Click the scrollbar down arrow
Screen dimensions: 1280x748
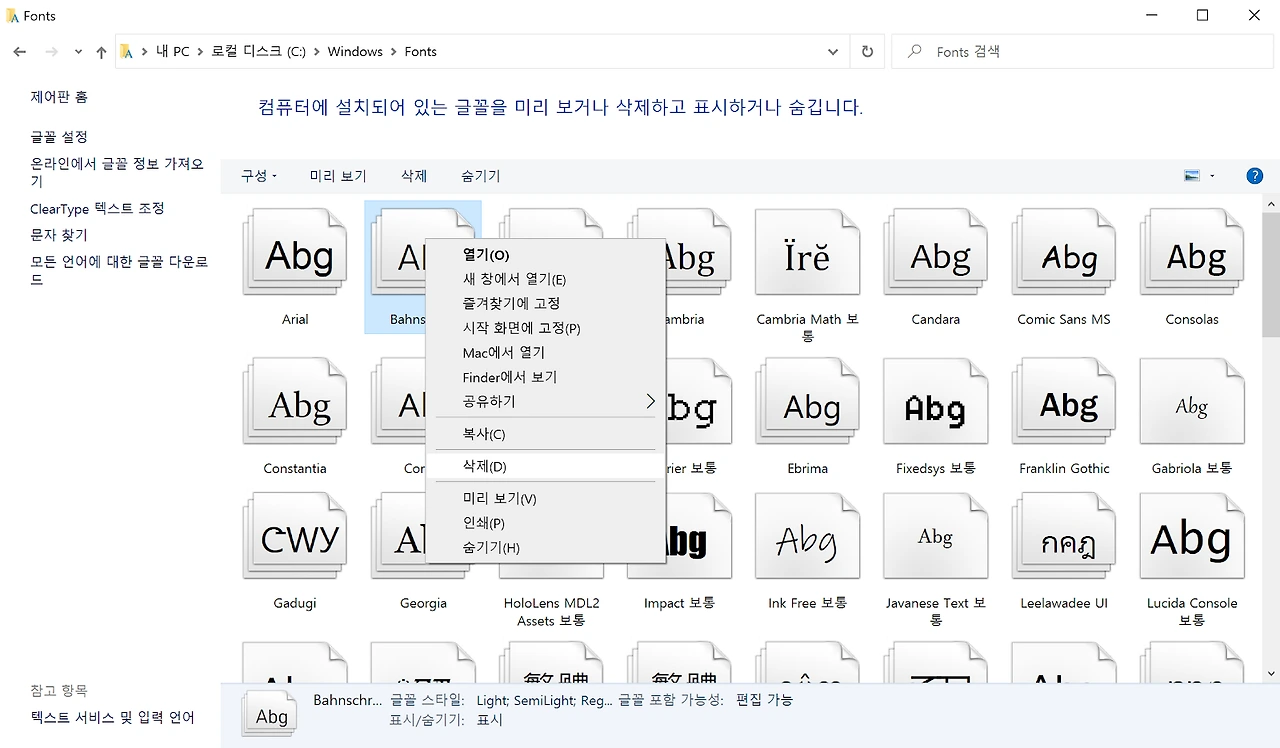[1271, 674]
